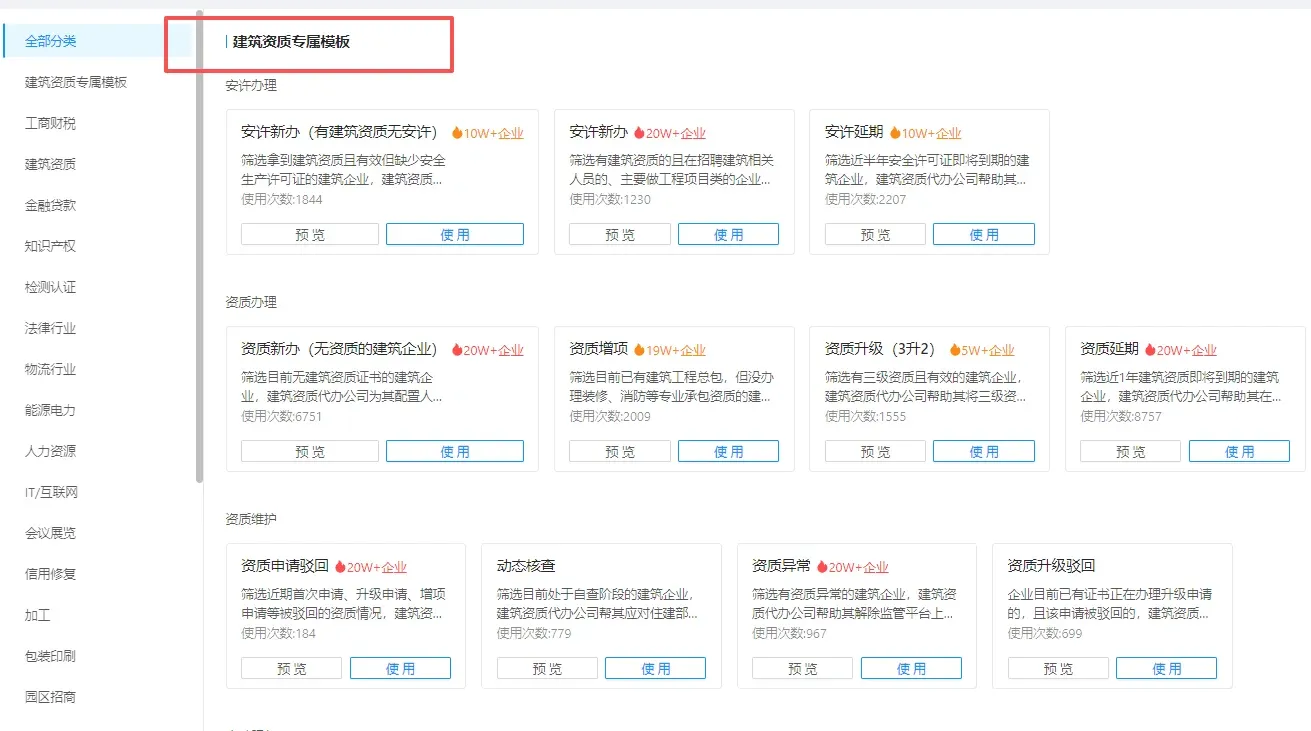Switch to 工商财税 category
Viewport: 1311px width, 731px height.
click(50, 123)
